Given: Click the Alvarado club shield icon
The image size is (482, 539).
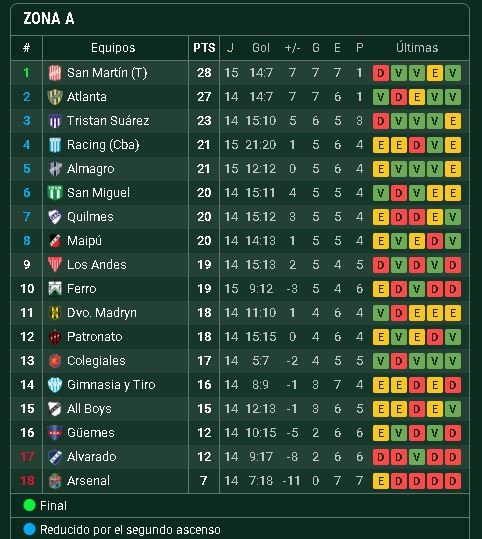Looking at the screenshot, I should 55,457.
